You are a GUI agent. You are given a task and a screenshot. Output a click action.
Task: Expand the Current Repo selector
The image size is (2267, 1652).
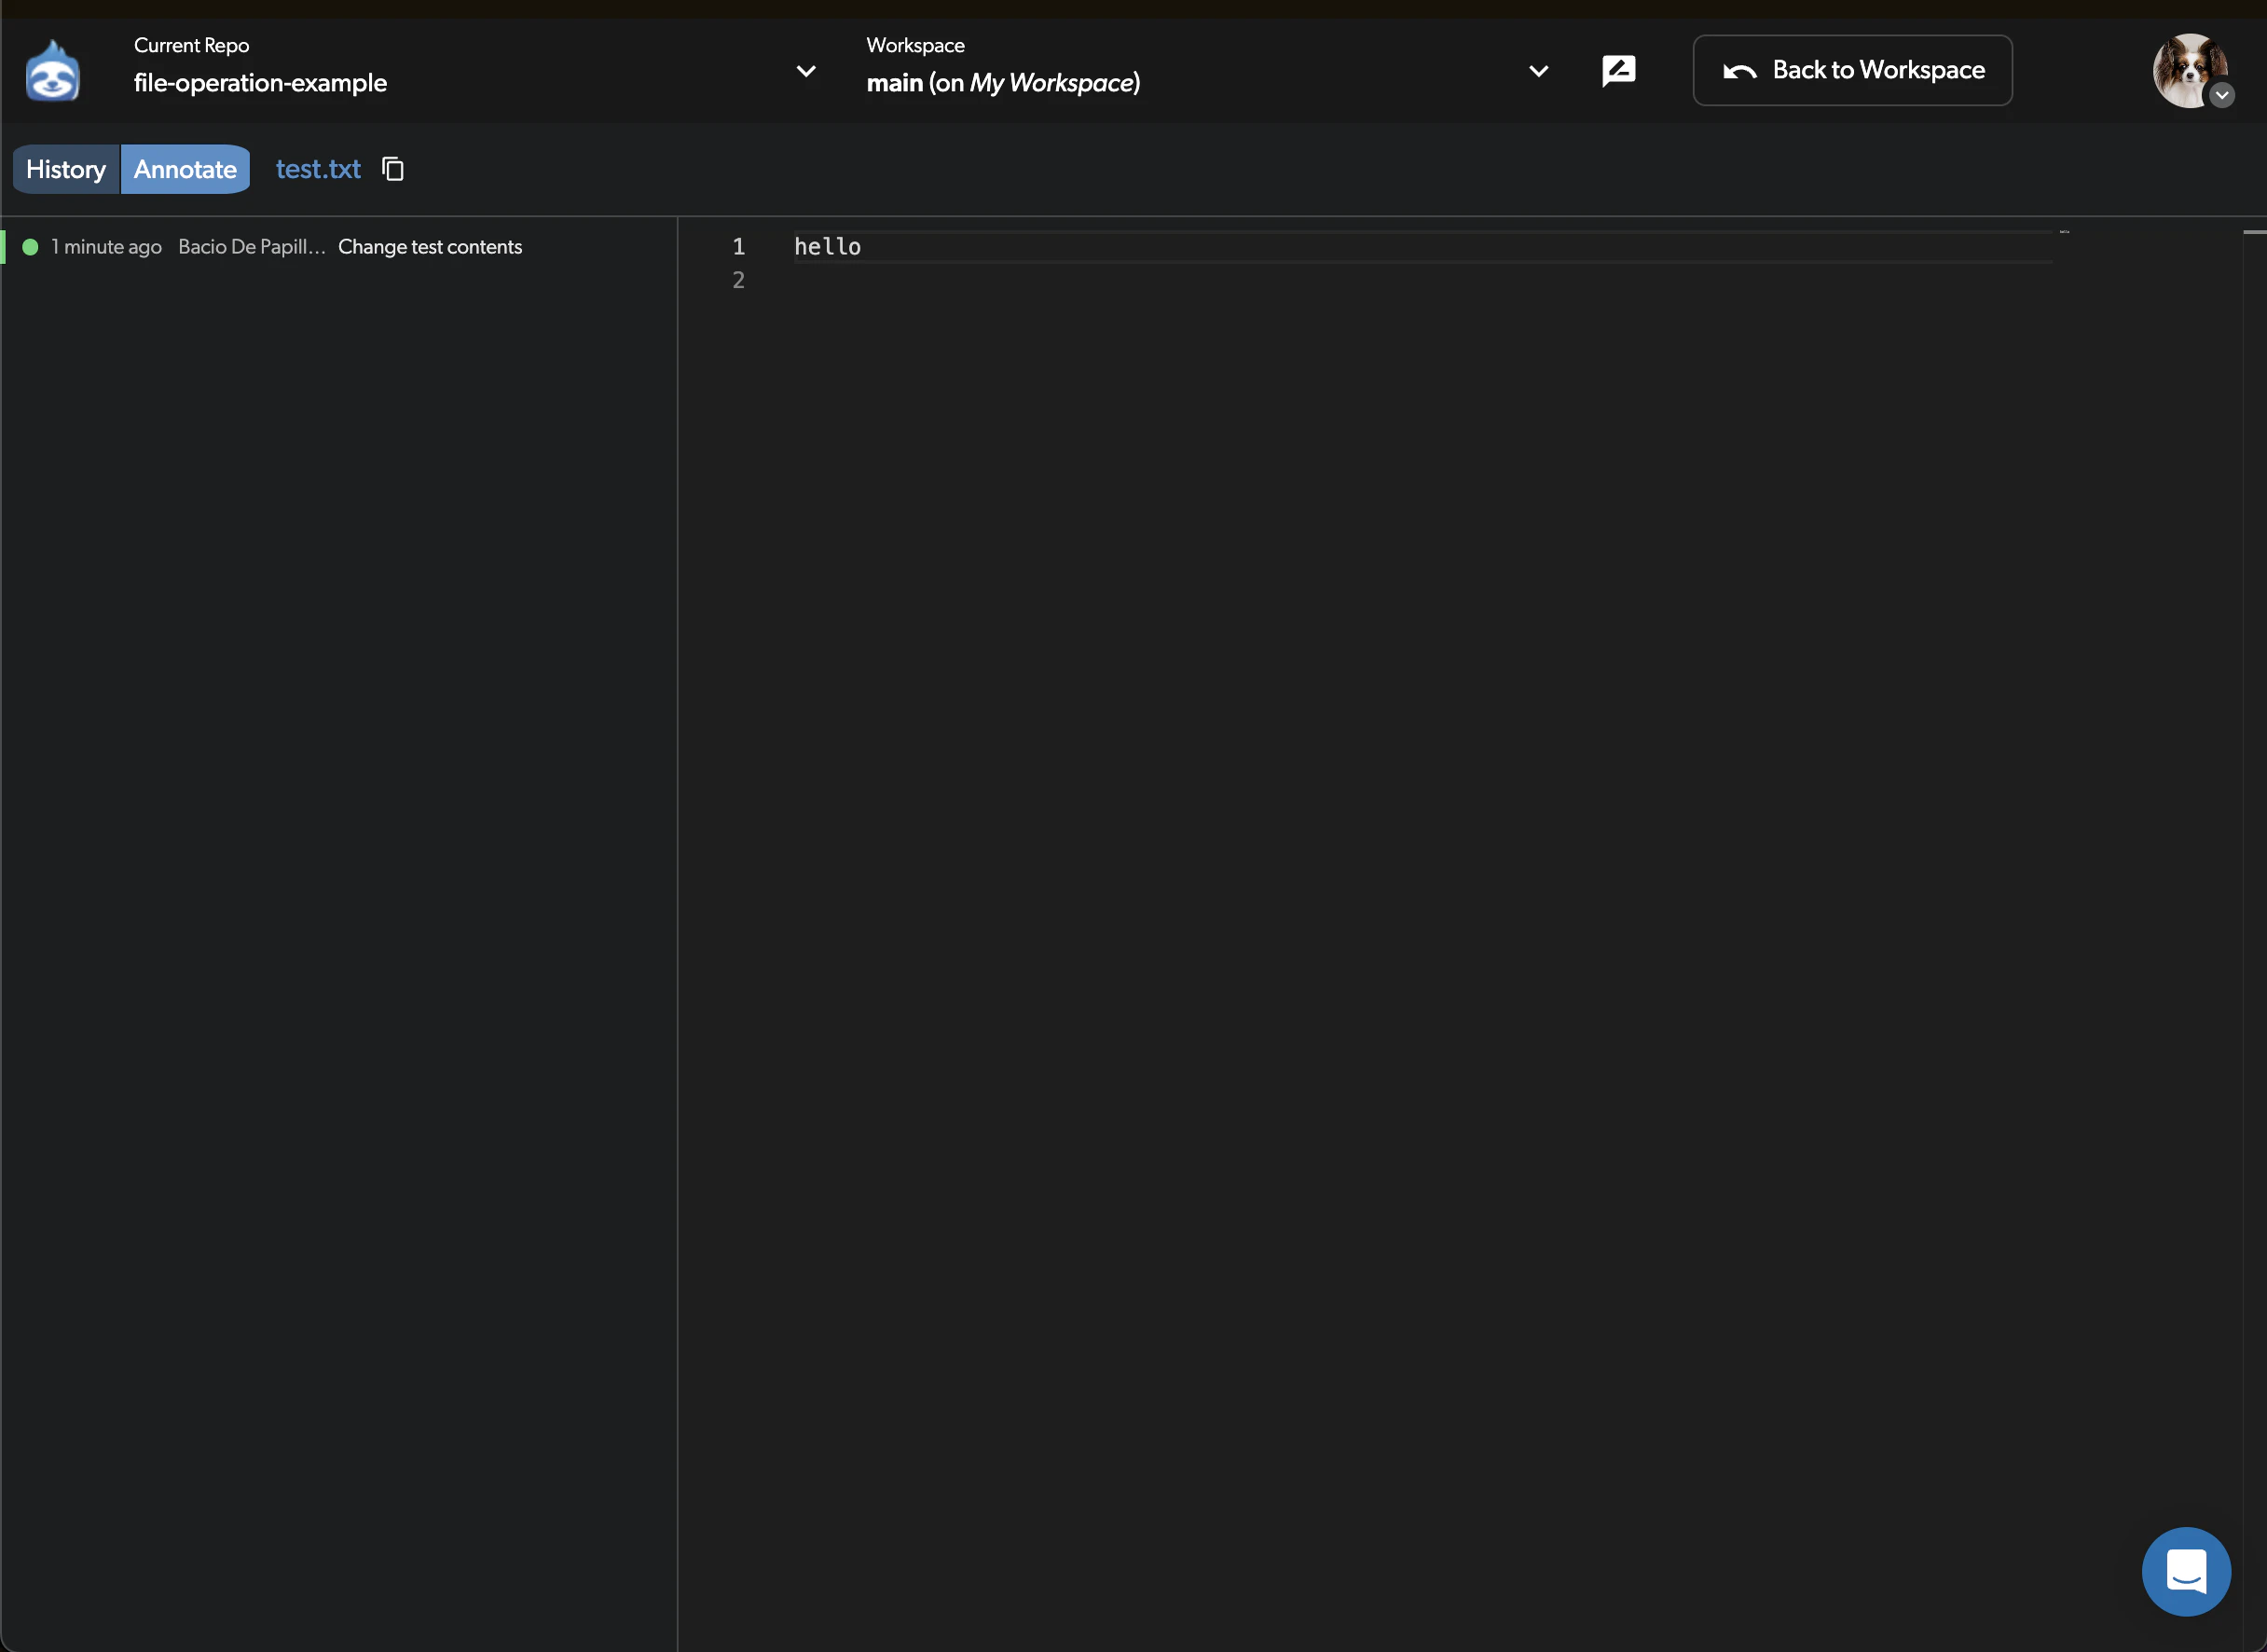click(x=806, y=71)
